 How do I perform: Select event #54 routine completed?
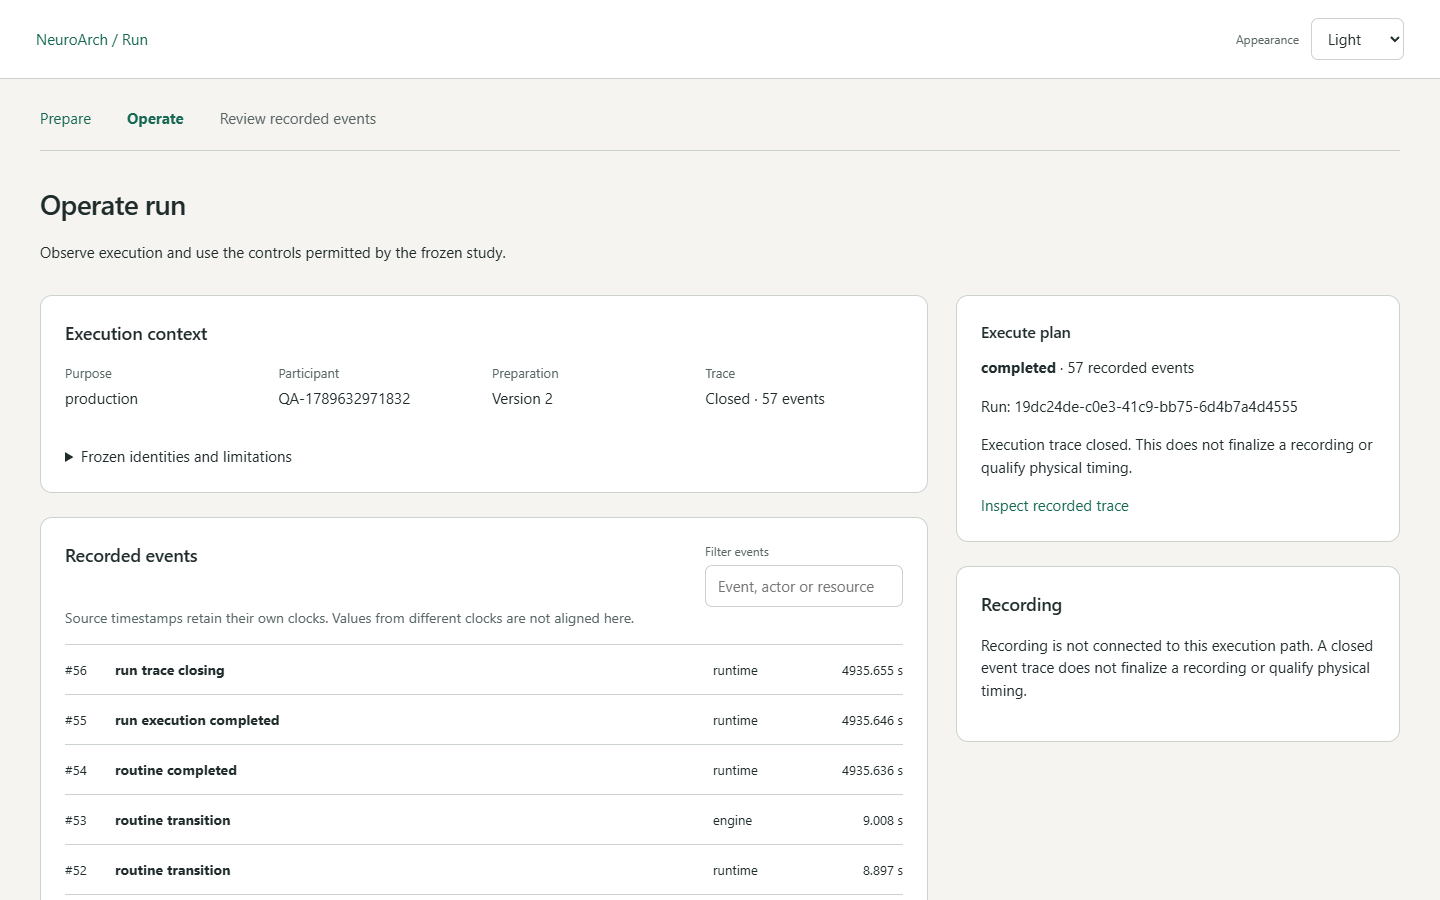point(484,770)
